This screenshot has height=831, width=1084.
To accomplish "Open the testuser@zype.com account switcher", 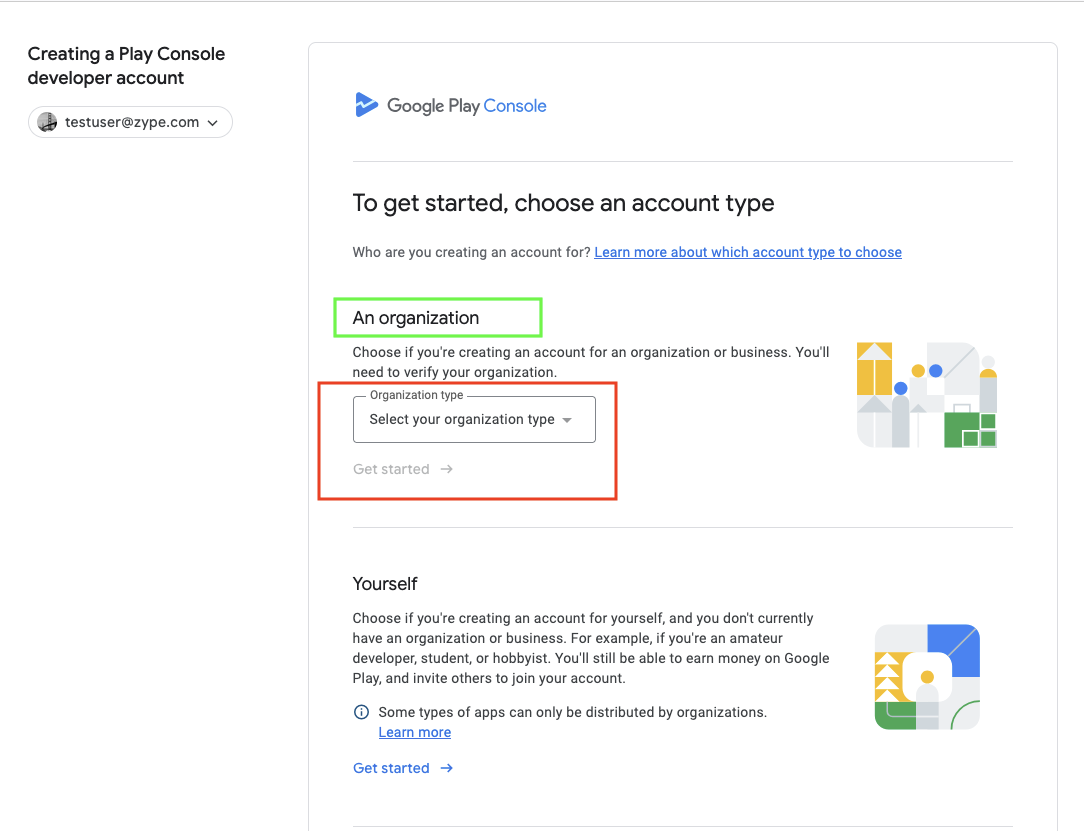I will (x=130, y=122).
